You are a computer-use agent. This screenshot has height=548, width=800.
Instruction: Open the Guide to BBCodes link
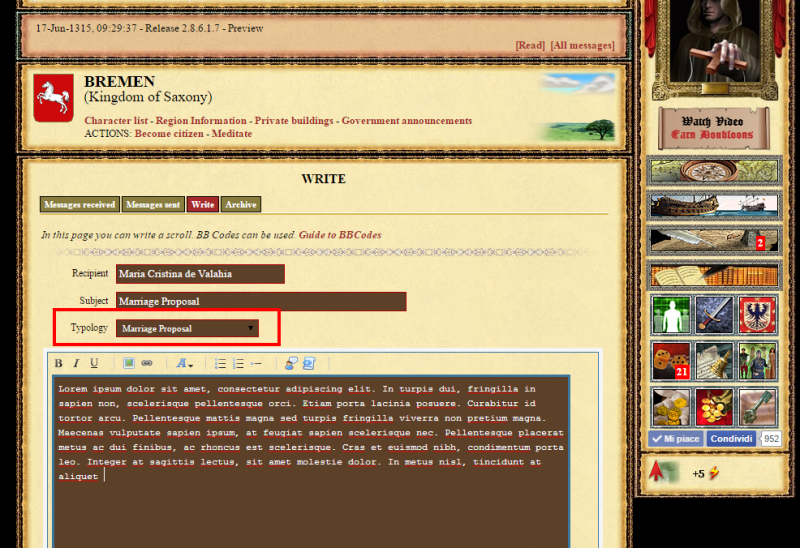[339, 235]
